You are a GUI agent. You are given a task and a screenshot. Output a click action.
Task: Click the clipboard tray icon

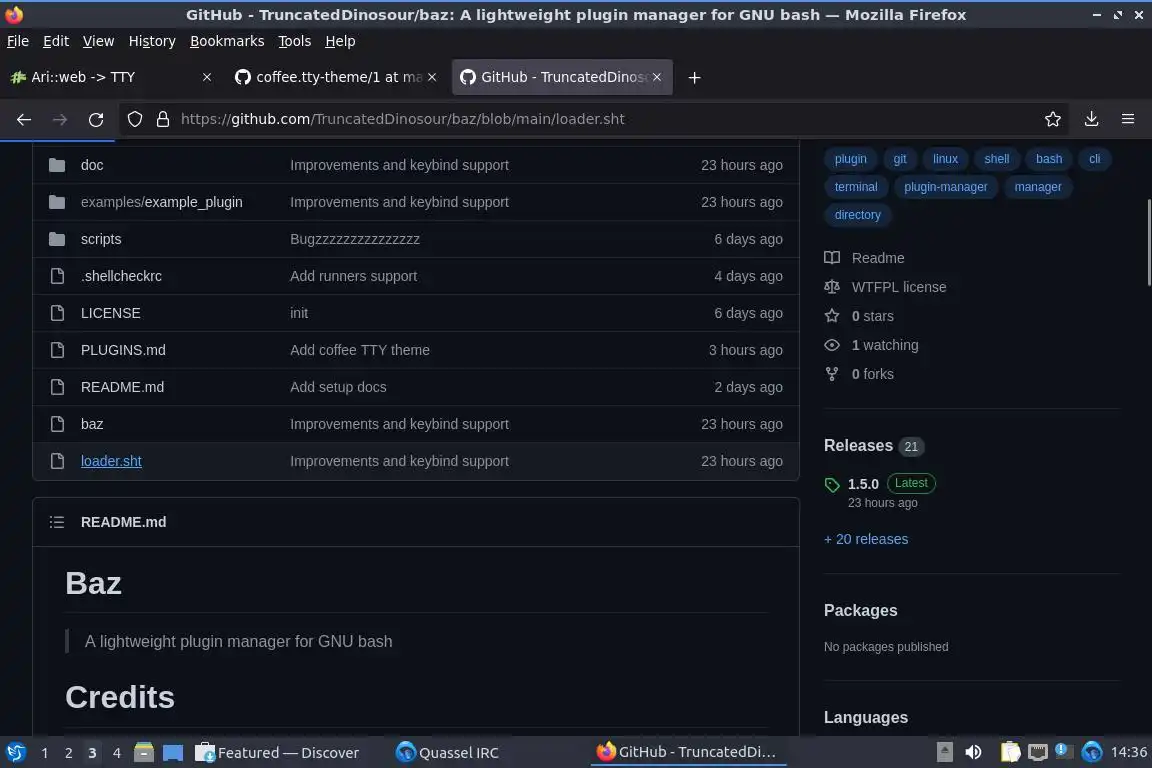(1010, 752)
